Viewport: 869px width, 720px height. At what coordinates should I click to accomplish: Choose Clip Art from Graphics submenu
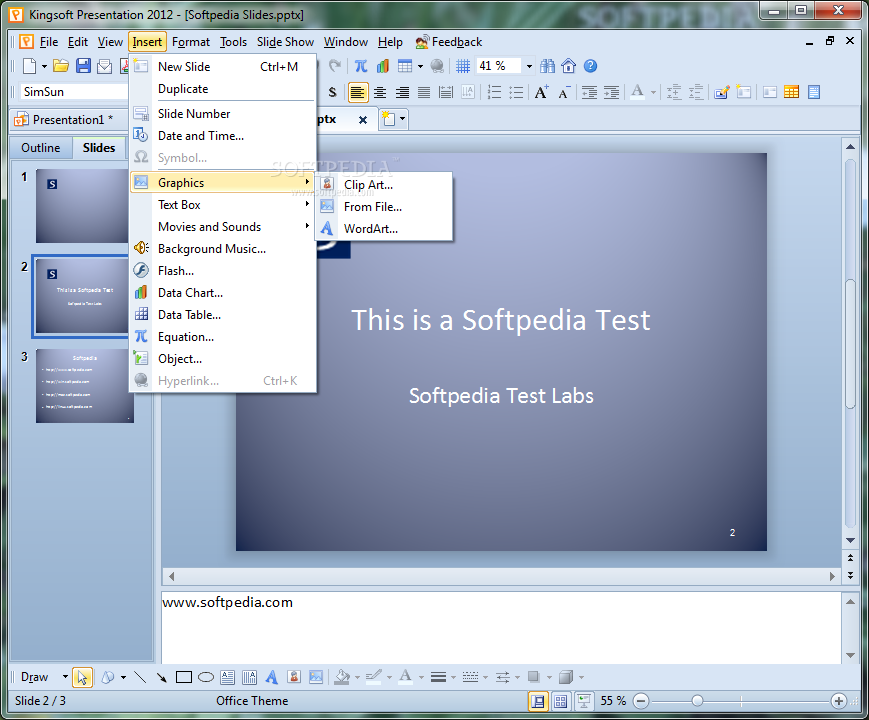point(384,185)
